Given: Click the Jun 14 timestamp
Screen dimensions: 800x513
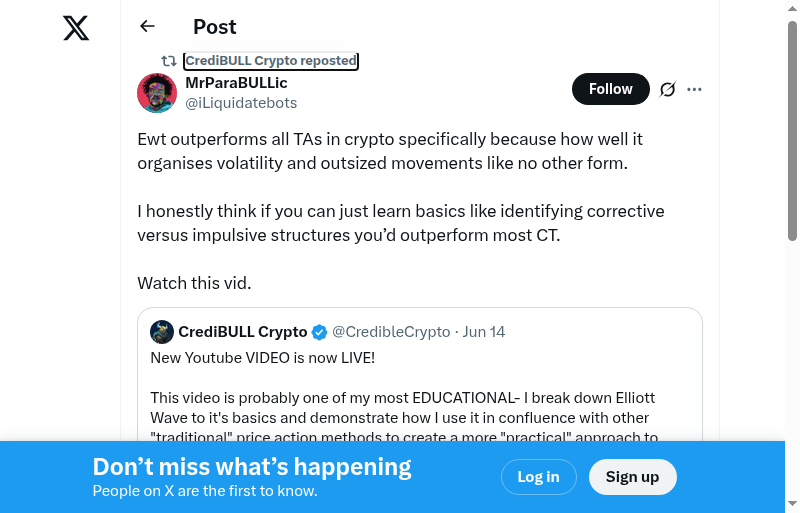Looking at the screenshot, I should (484, 332).
